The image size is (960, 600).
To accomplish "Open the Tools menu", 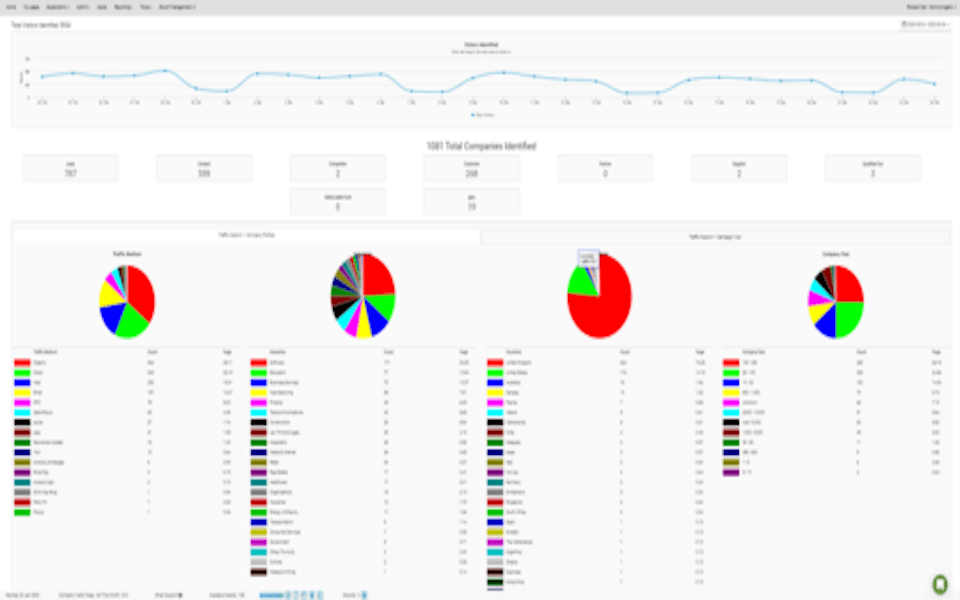I will click(146, 7).
